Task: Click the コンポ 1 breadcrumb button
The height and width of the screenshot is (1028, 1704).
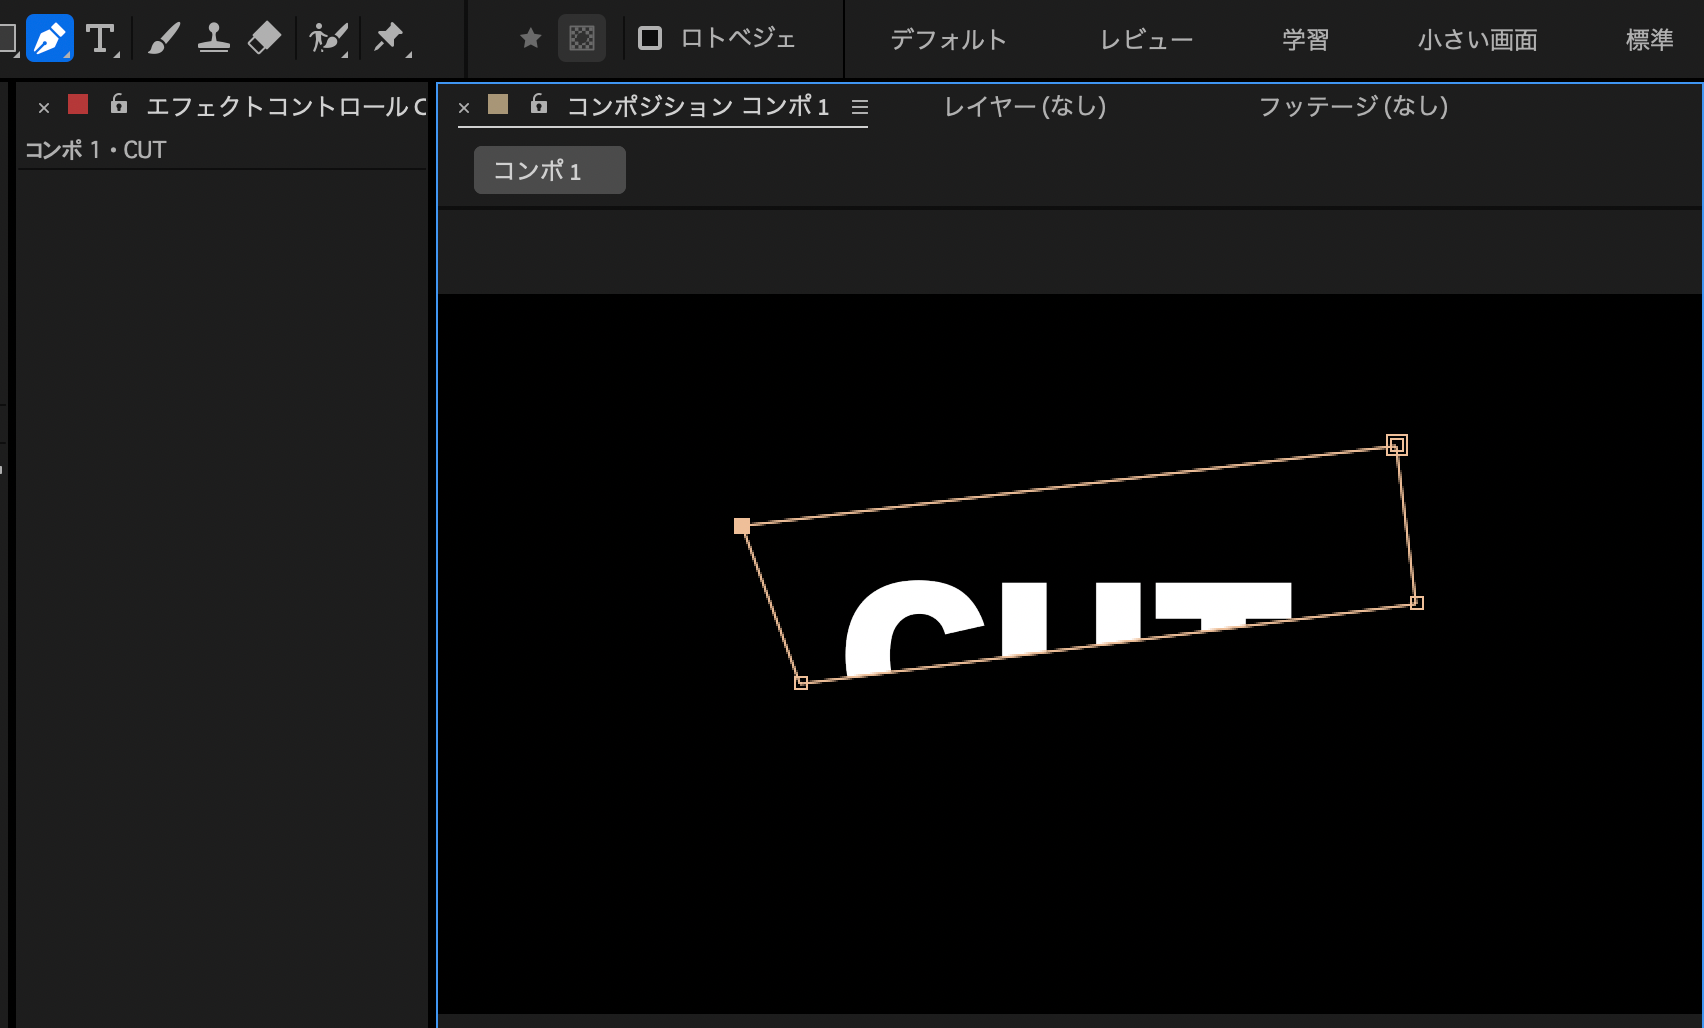Action: click(x=549, y=170)
